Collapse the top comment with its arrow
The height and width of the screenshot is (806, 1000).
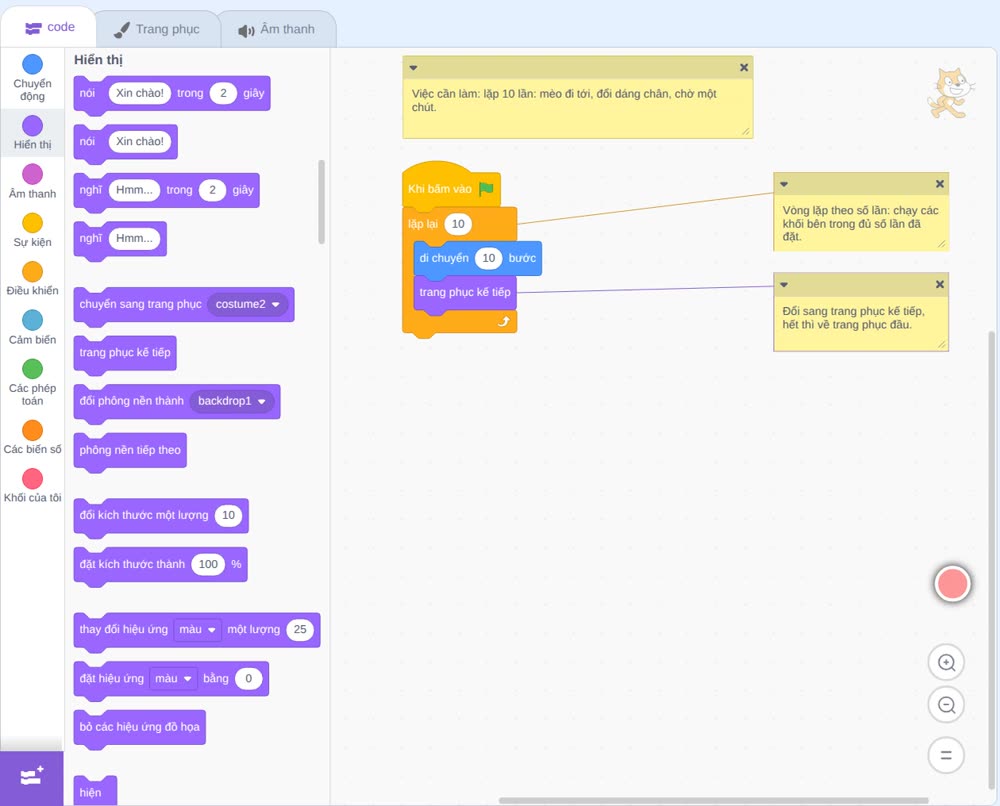point(413,68)
